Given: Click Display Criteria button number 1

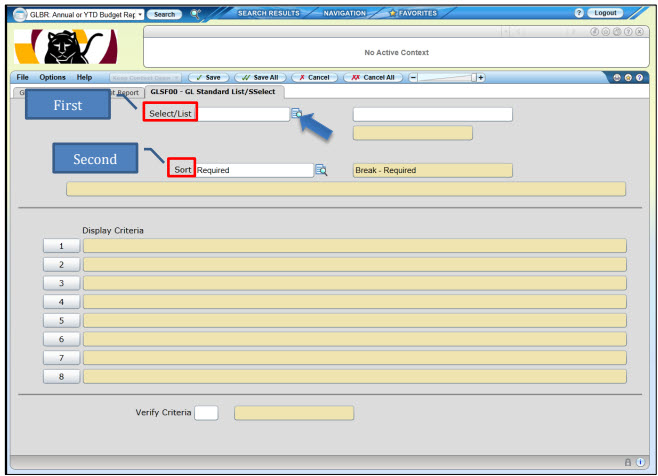Looking at the screenshot, I should pos(61,245).
